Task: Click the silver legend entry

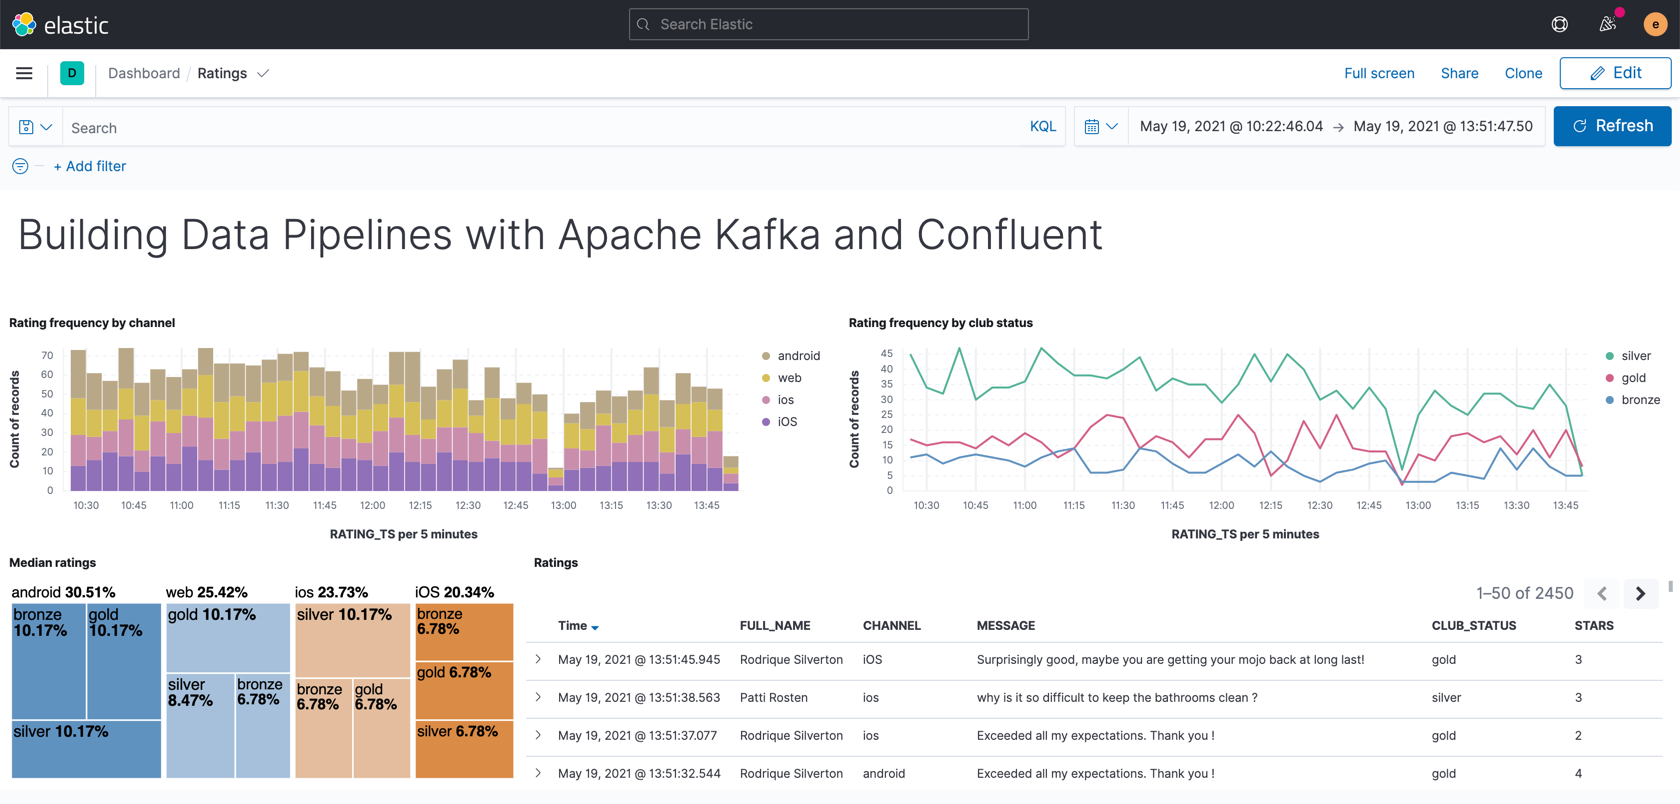Action: click(1628, 356)
